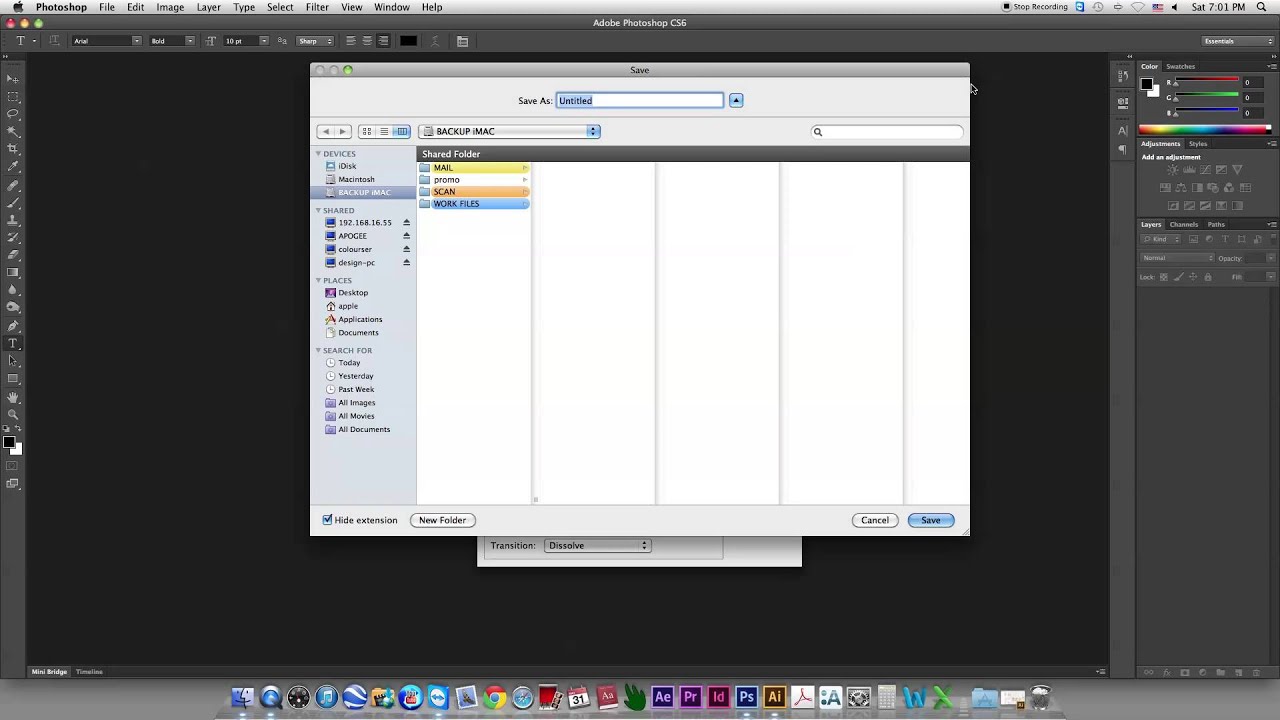Eject the APOGEE shared volume
The image size is (1280, 720).
pyautogui.click(x=406, y=236)
